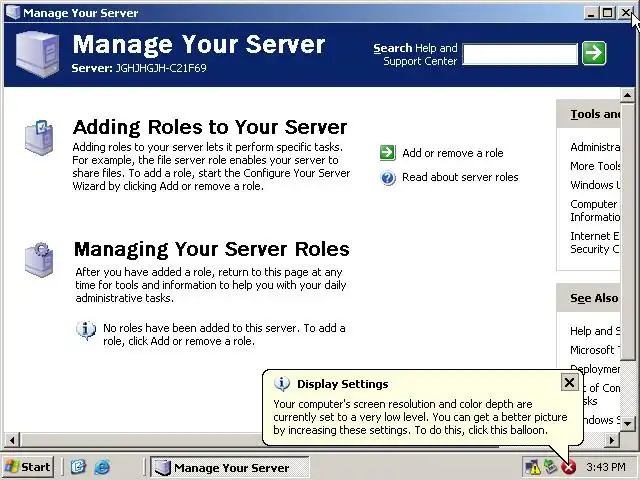This screenshot has width=640, height=480.
Task: Click the vertical scrollbar up arrow
Action: coord(627,96)
